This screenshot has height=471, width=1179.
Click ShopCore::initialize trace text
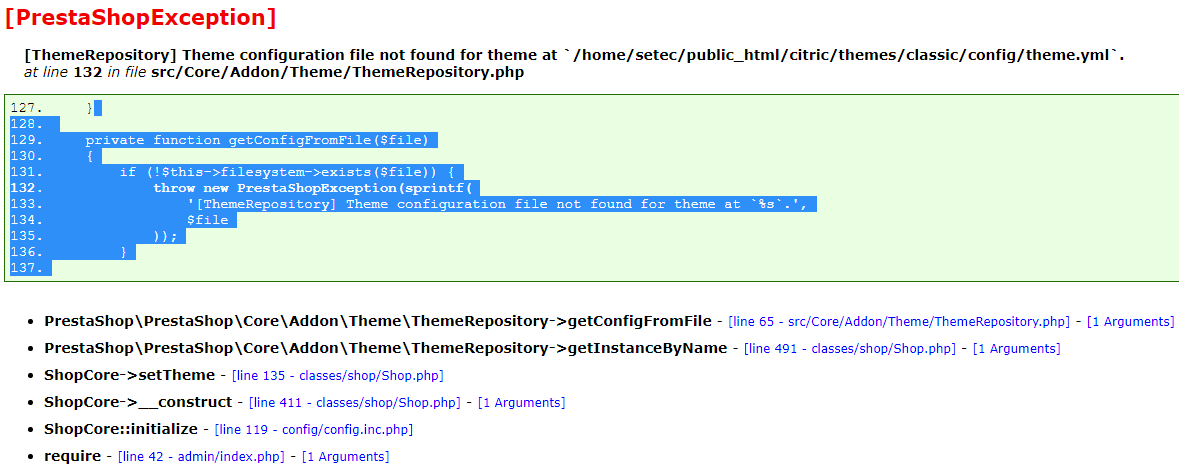pos(121,429)
